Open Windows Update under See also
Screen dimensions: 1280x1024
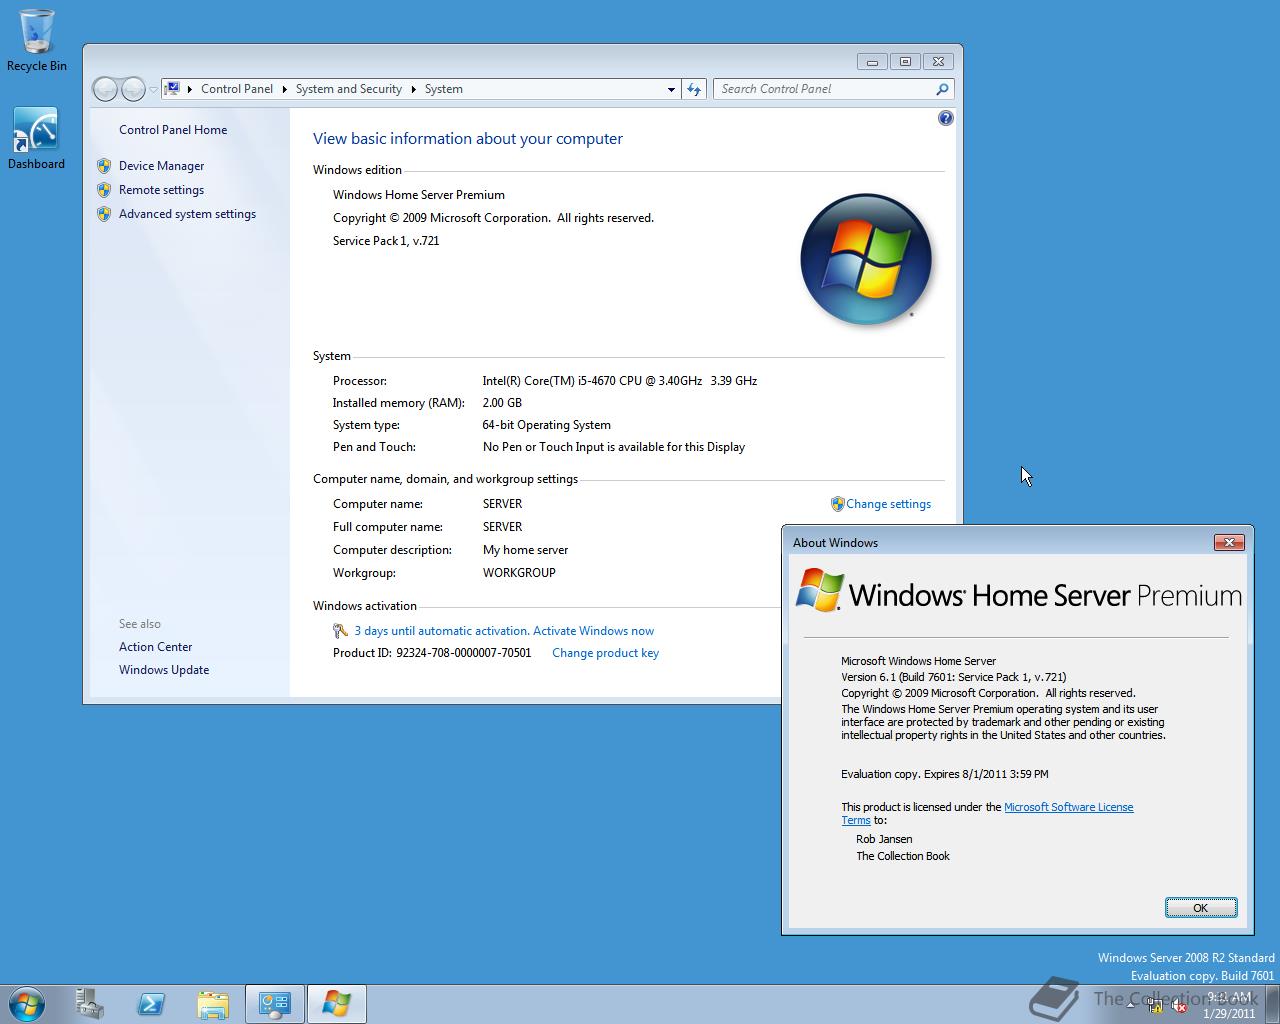tap(164, 670)
